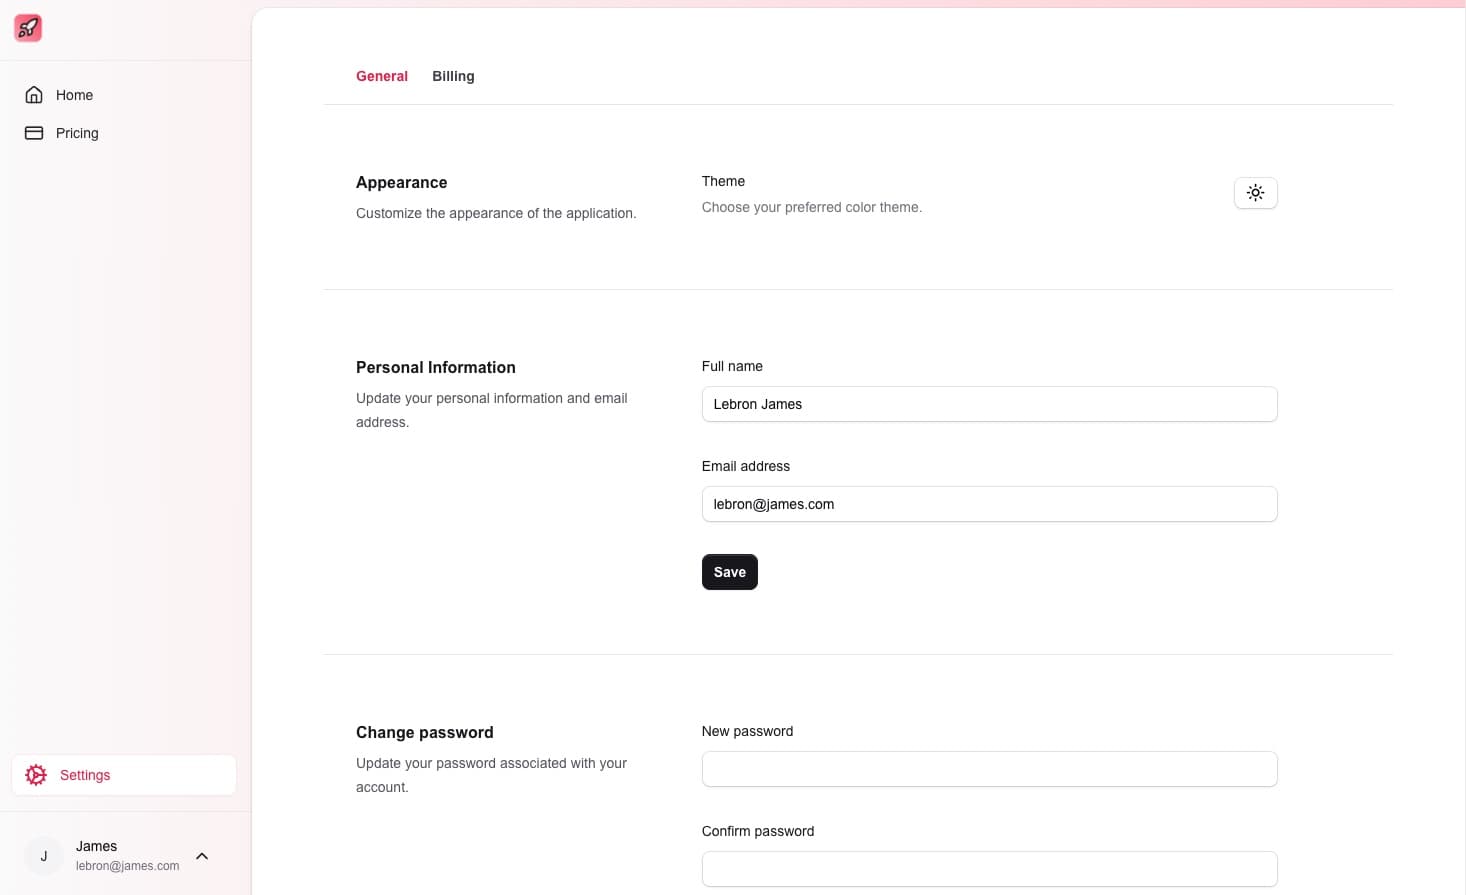
Task: Click the gear icon beside Settings
Action: pos(36,775)
